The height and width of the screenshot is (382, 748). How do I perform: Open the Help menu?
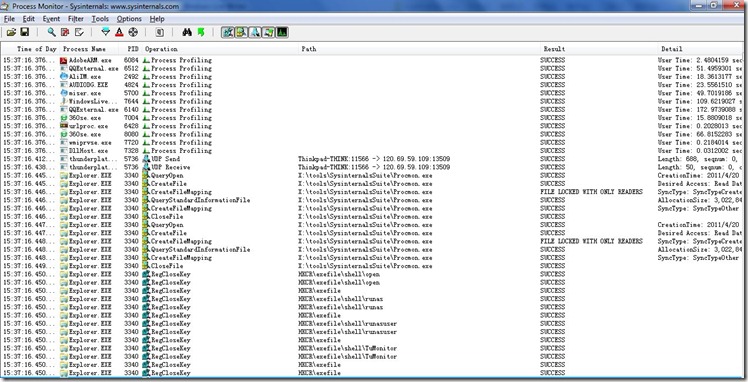pos(157,19)
